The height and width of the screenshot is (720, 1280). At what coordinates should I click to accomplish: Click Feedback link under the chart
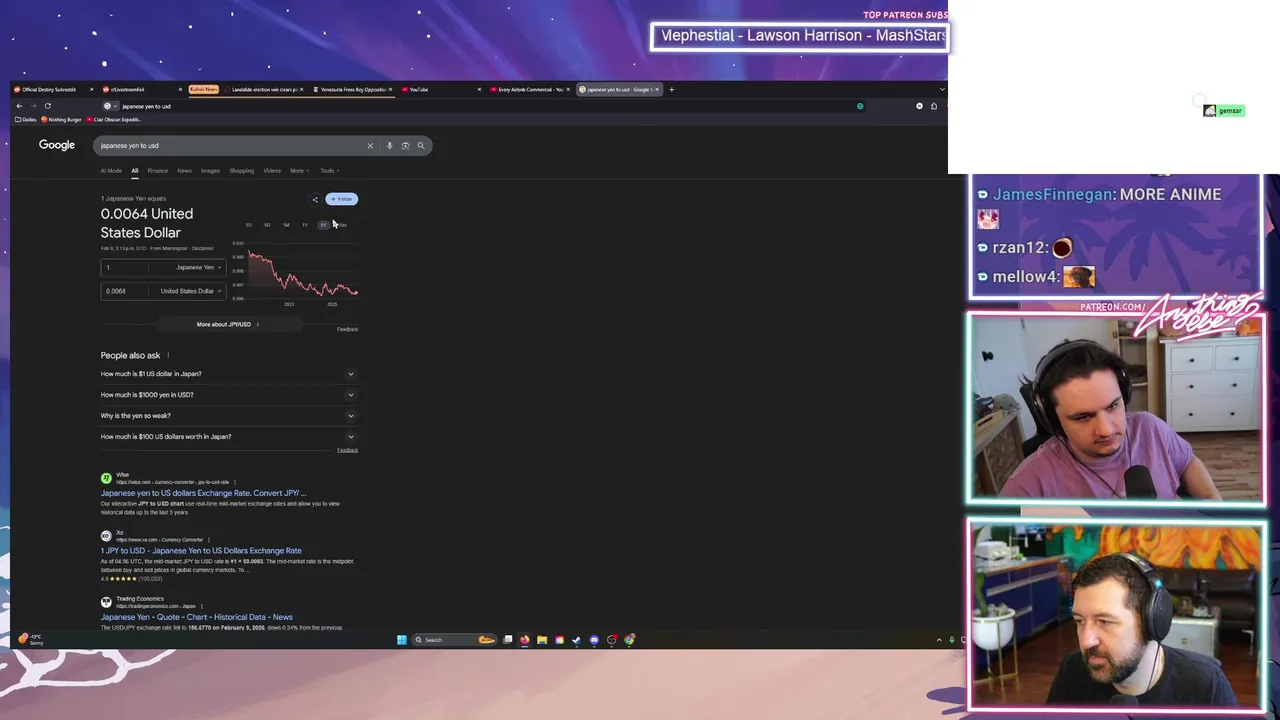[x=347, y=329]
